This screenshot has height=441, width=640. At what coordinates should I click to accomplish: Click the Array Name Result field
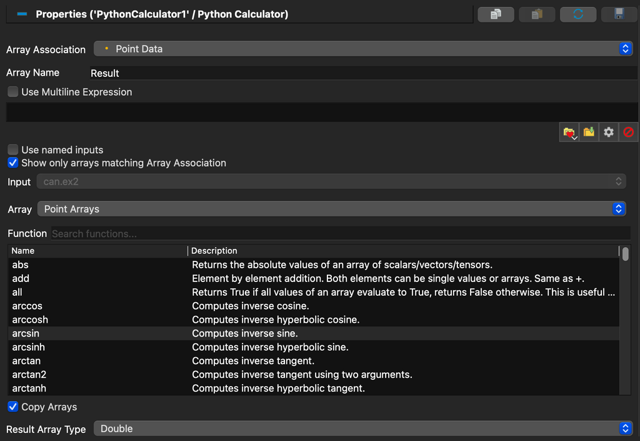(363, 73)
